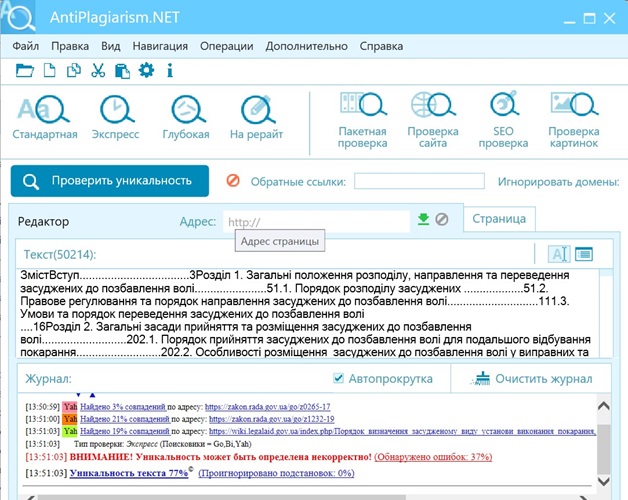
Task: Open file with the folder icon
Action: [x=24, y=71]
